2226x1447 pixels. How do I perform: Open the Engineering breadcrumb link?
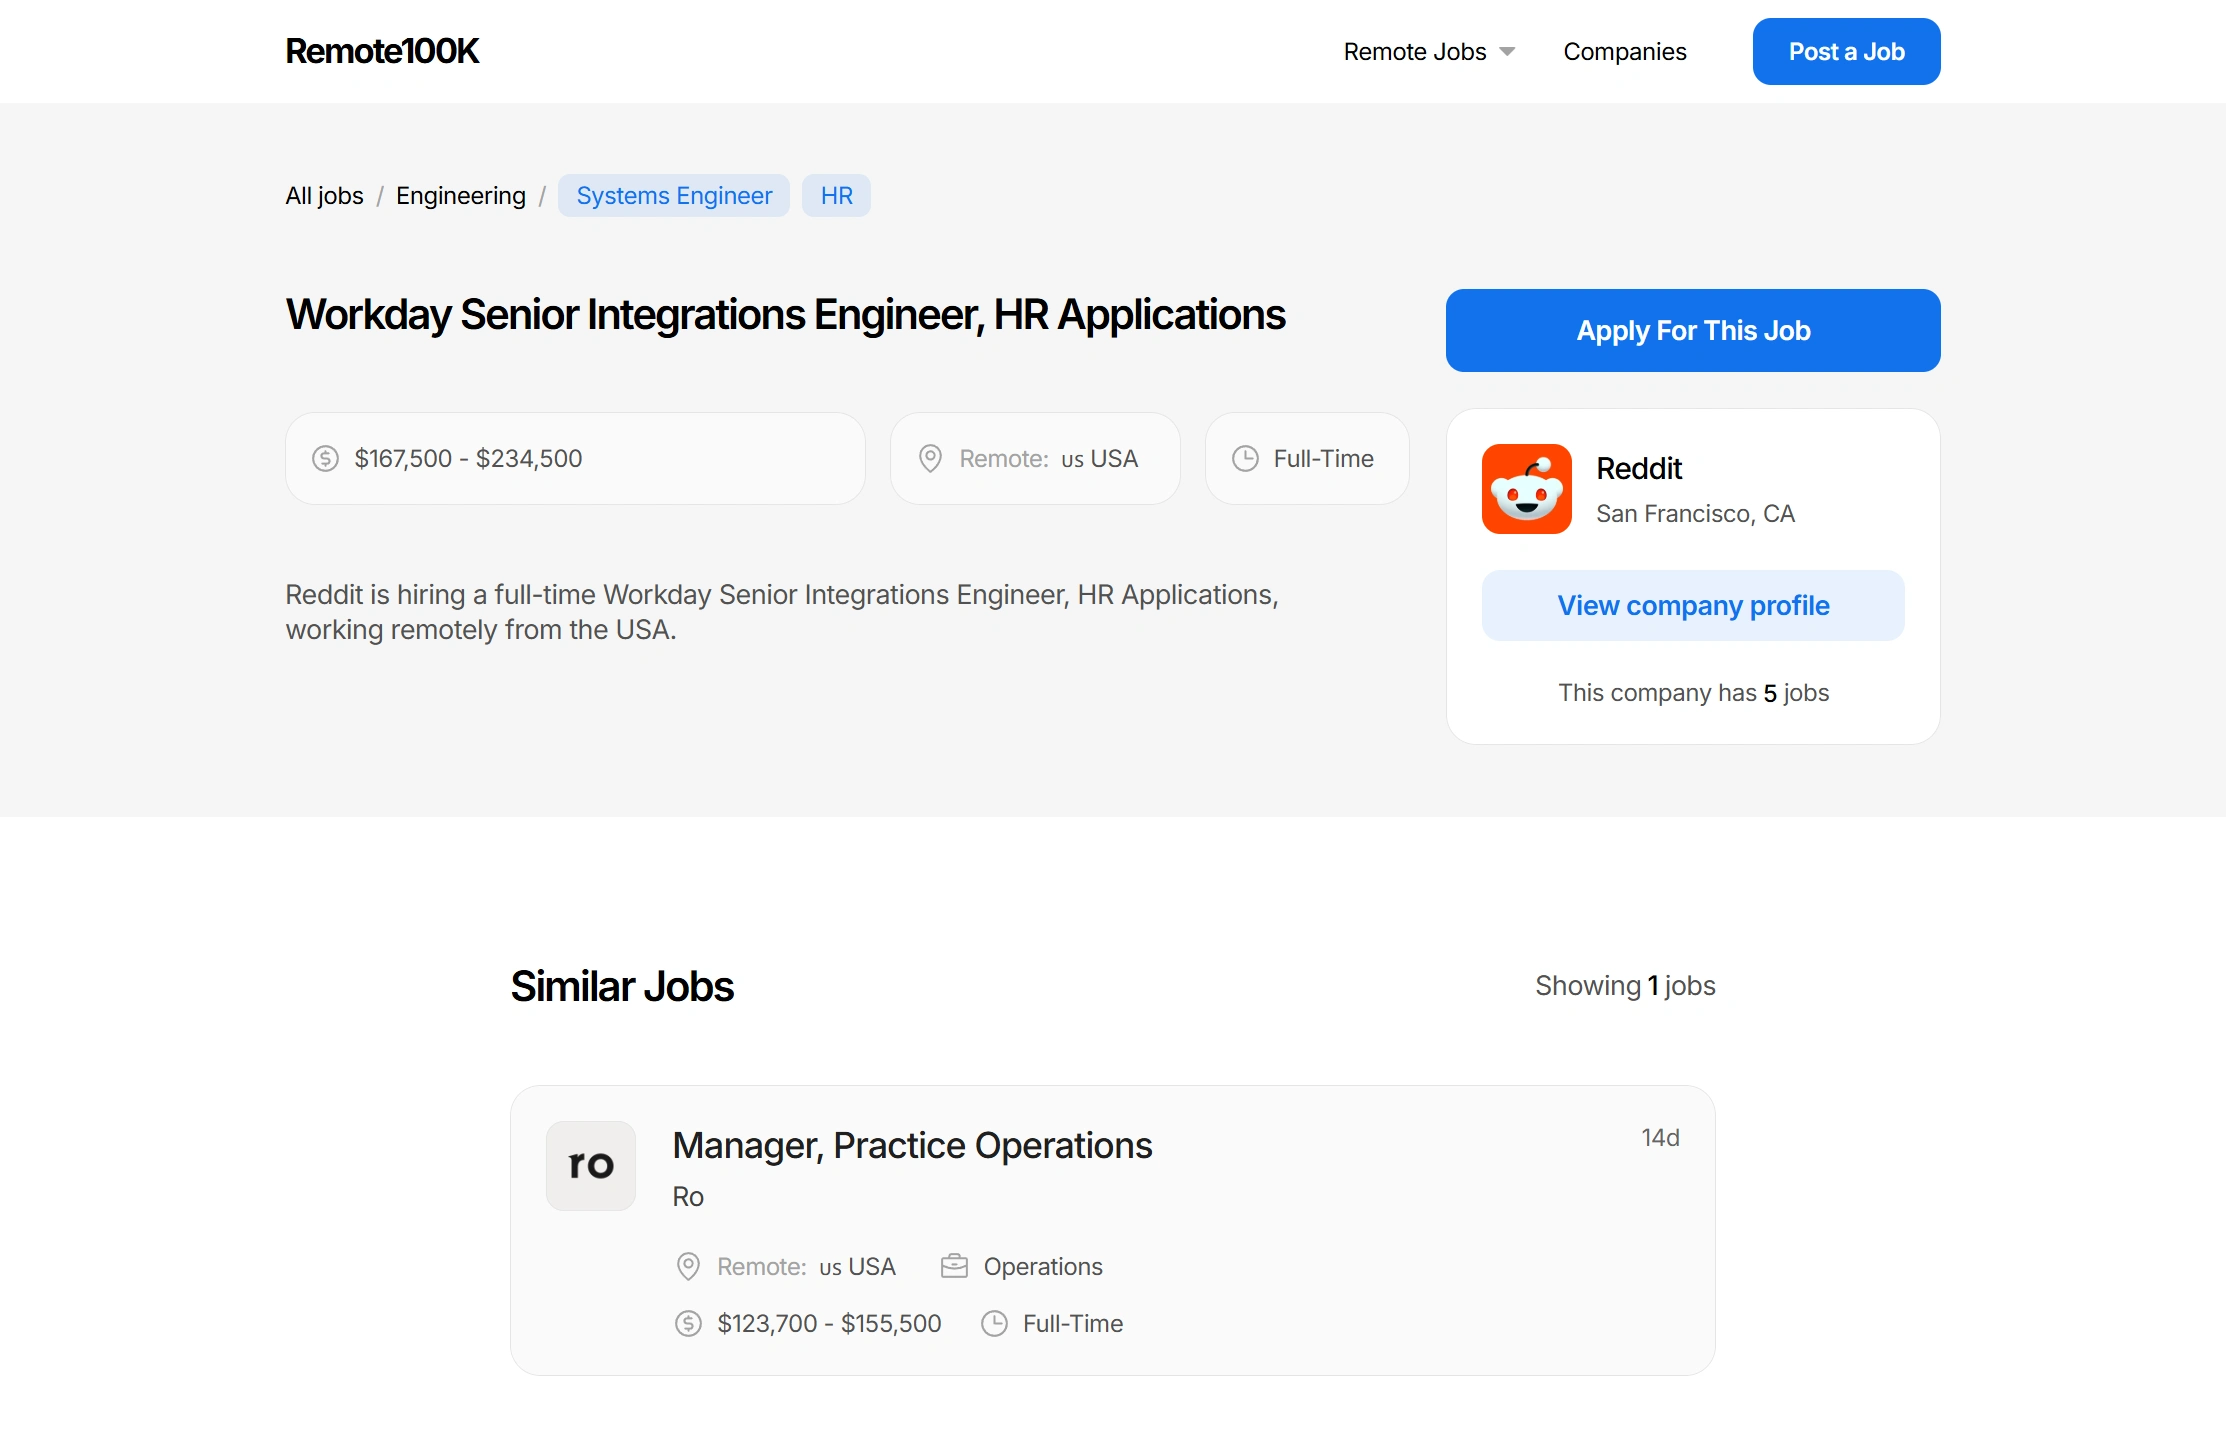[x=460, y=195]
